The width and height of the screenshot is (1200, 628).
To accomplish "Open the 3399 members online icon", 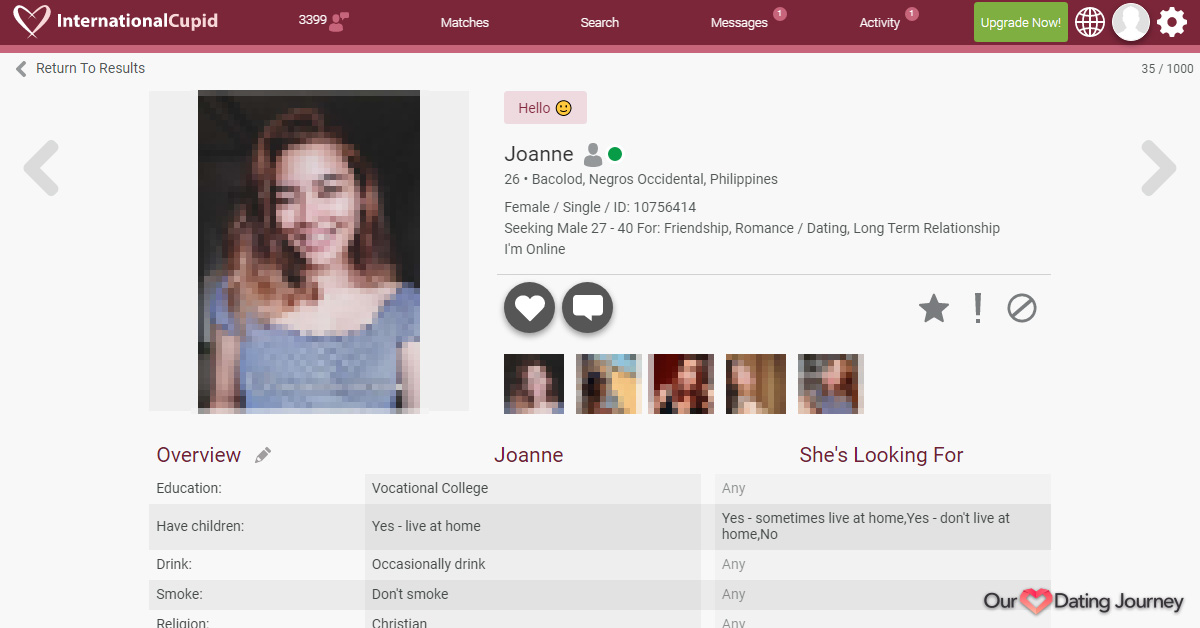I will click(x=339, y=21).
